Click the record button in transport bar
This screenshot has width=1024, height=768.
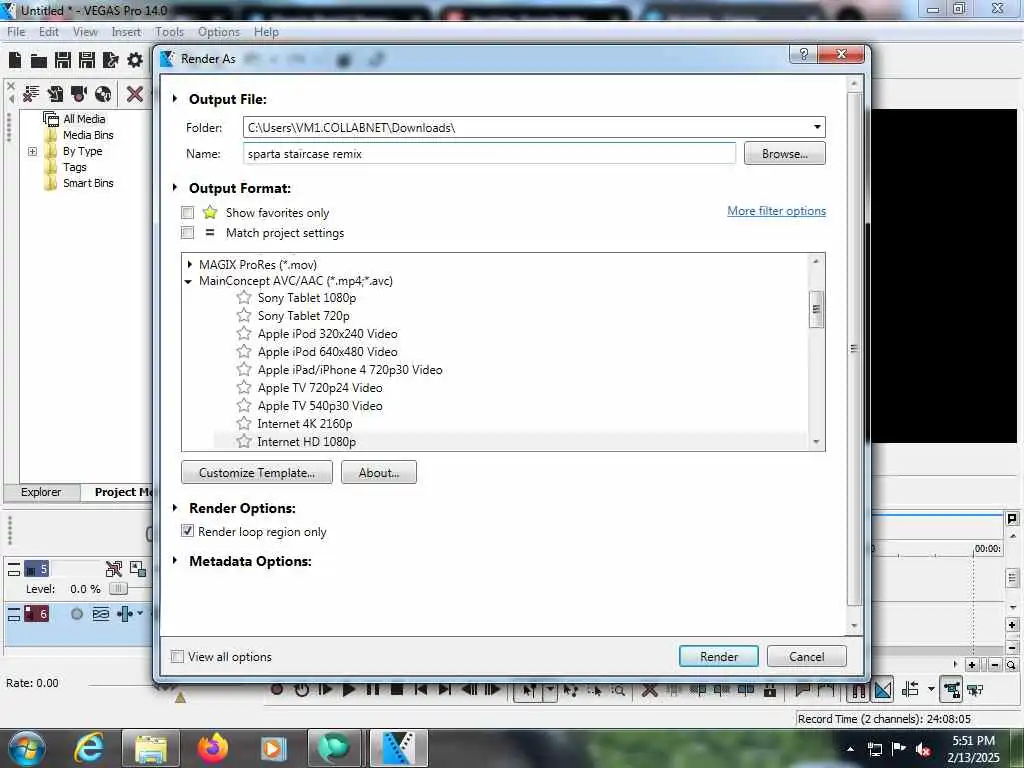[277, 689]
